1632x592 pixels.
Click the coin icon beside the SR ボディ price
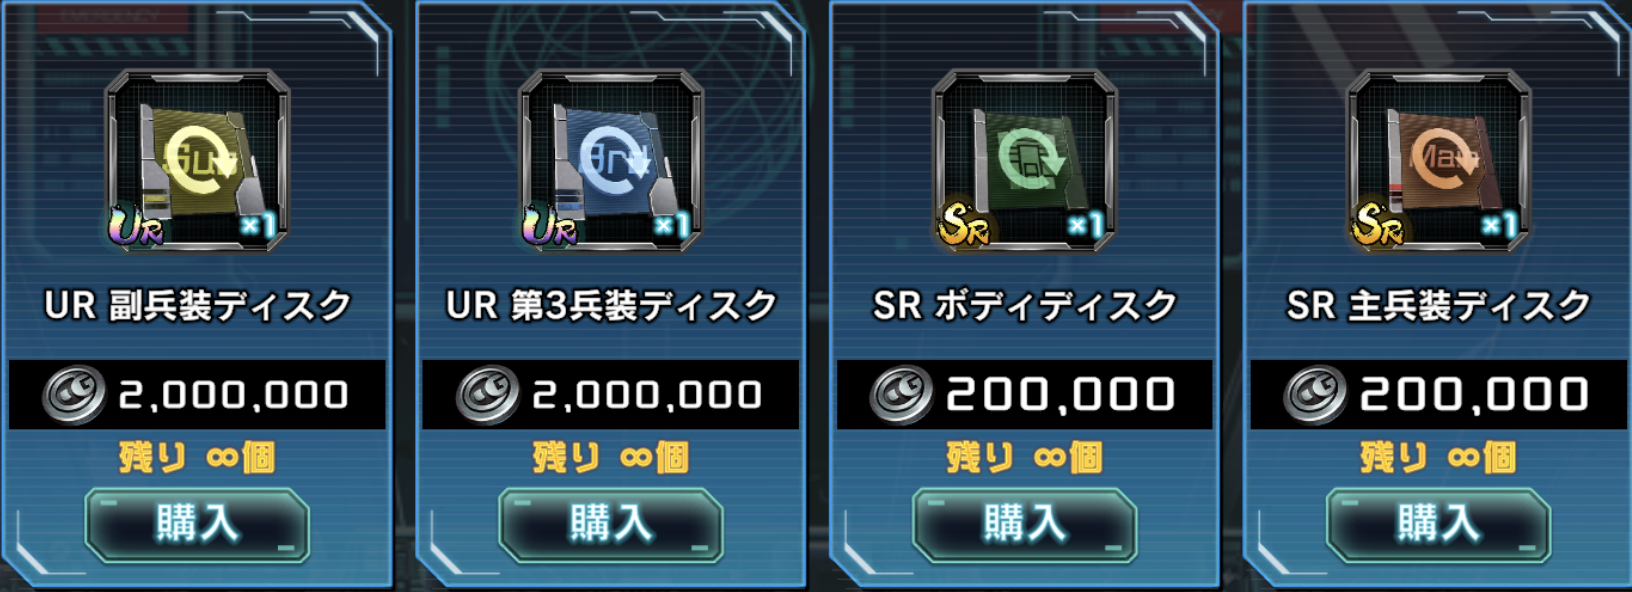(901, 394)
